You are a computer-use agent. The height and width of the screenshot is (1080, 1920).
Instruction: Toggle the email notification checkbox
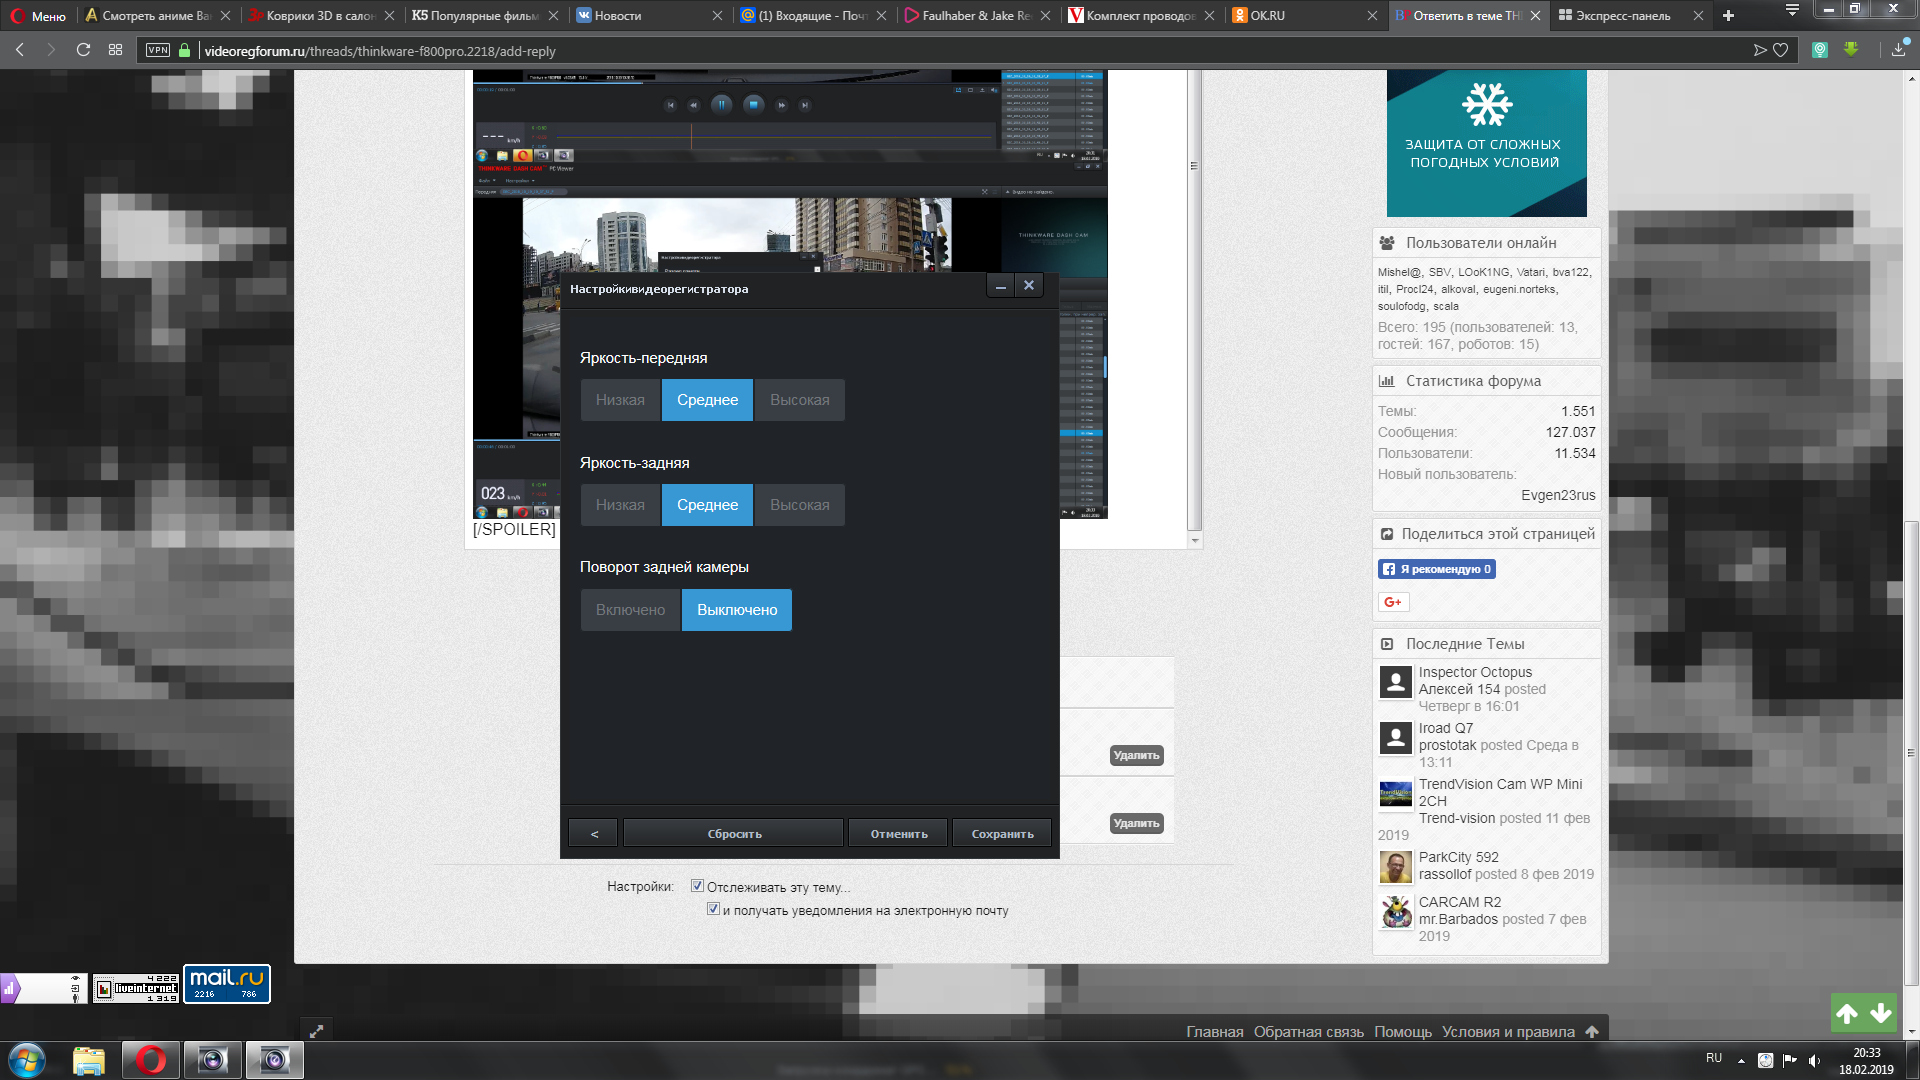[x=713, y=909]
